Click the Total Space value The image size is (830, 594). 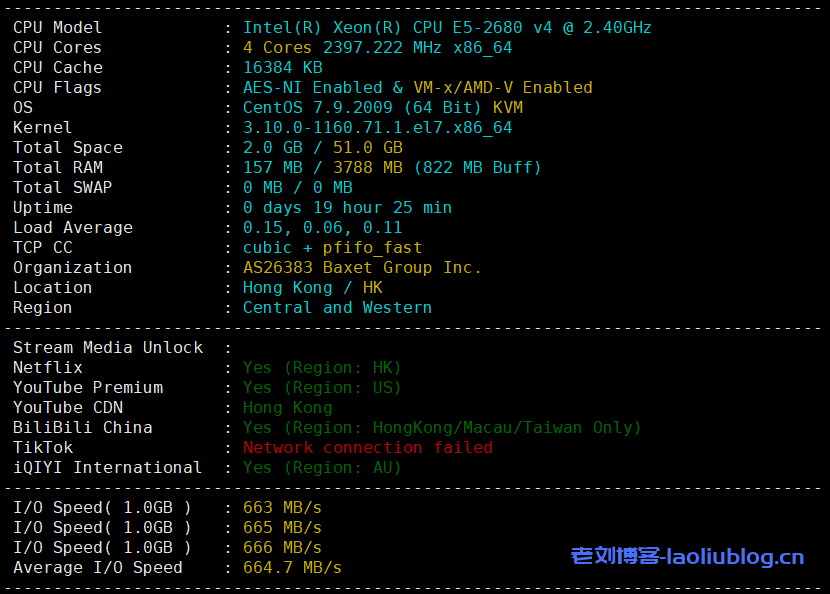(322, 148)
